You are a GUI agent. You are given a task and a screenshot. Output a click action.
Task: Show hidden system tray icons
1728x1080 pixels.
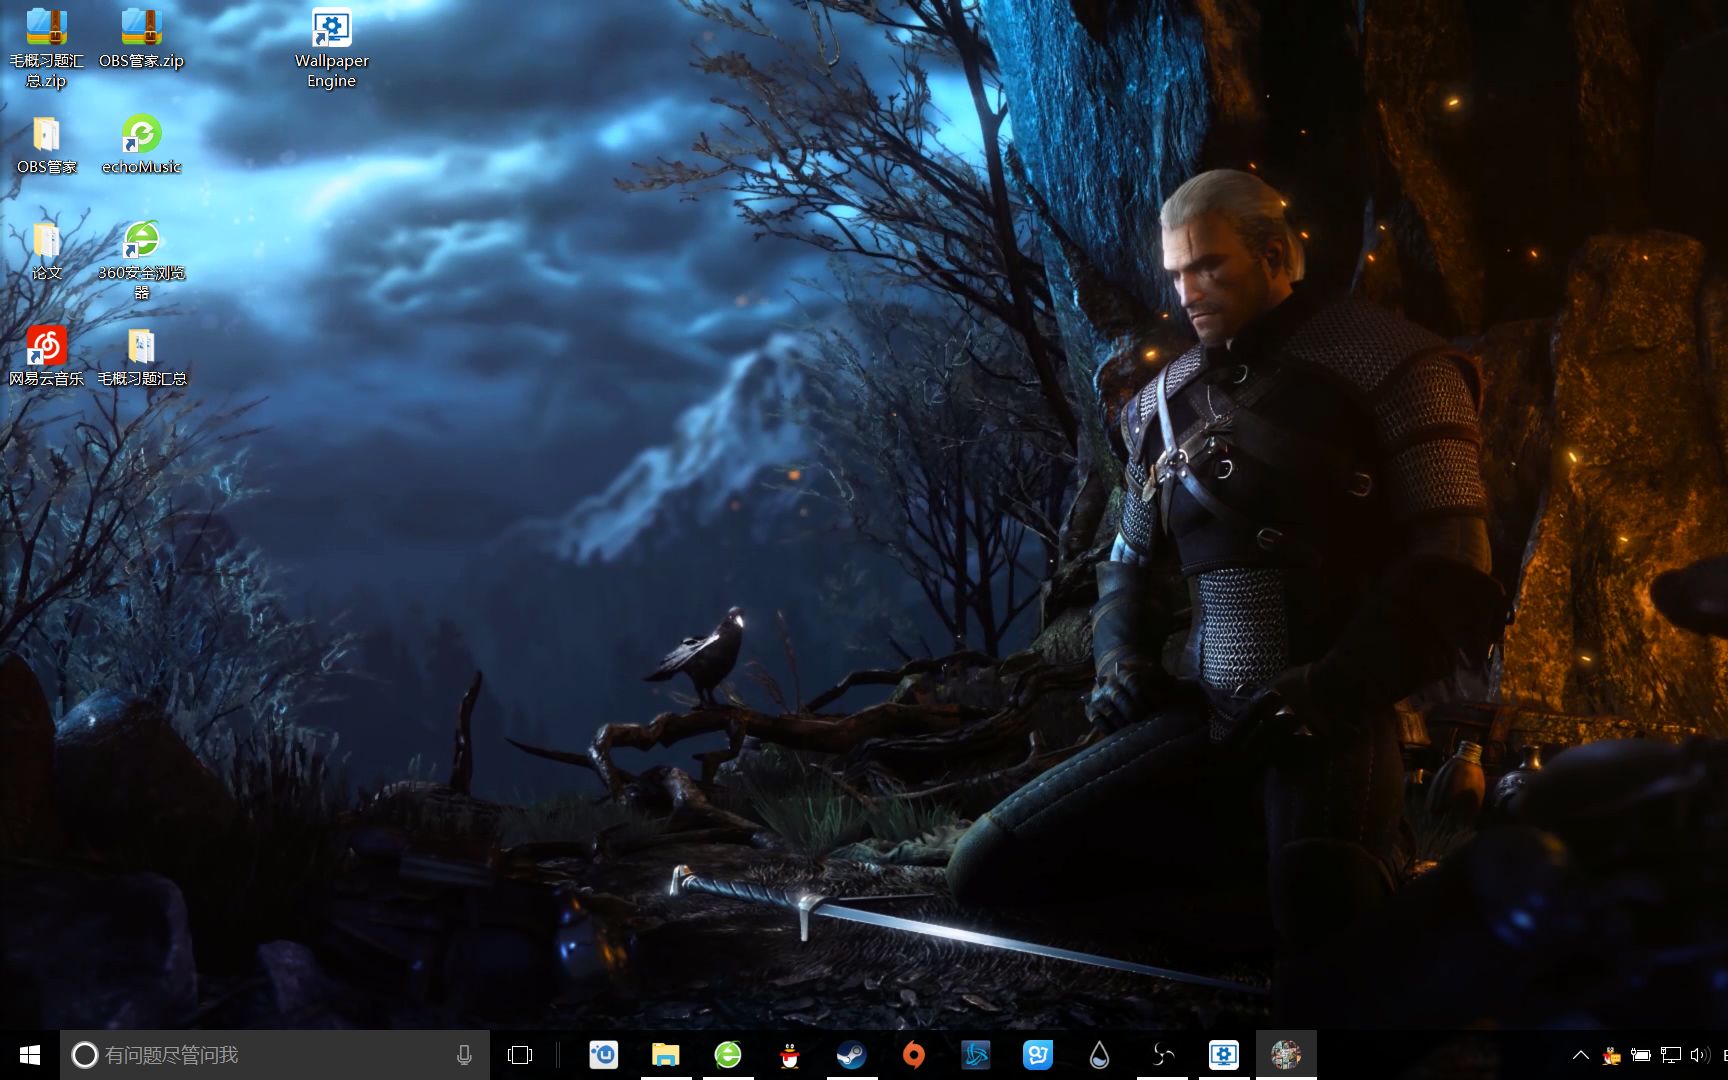tap(1581, 1055)
